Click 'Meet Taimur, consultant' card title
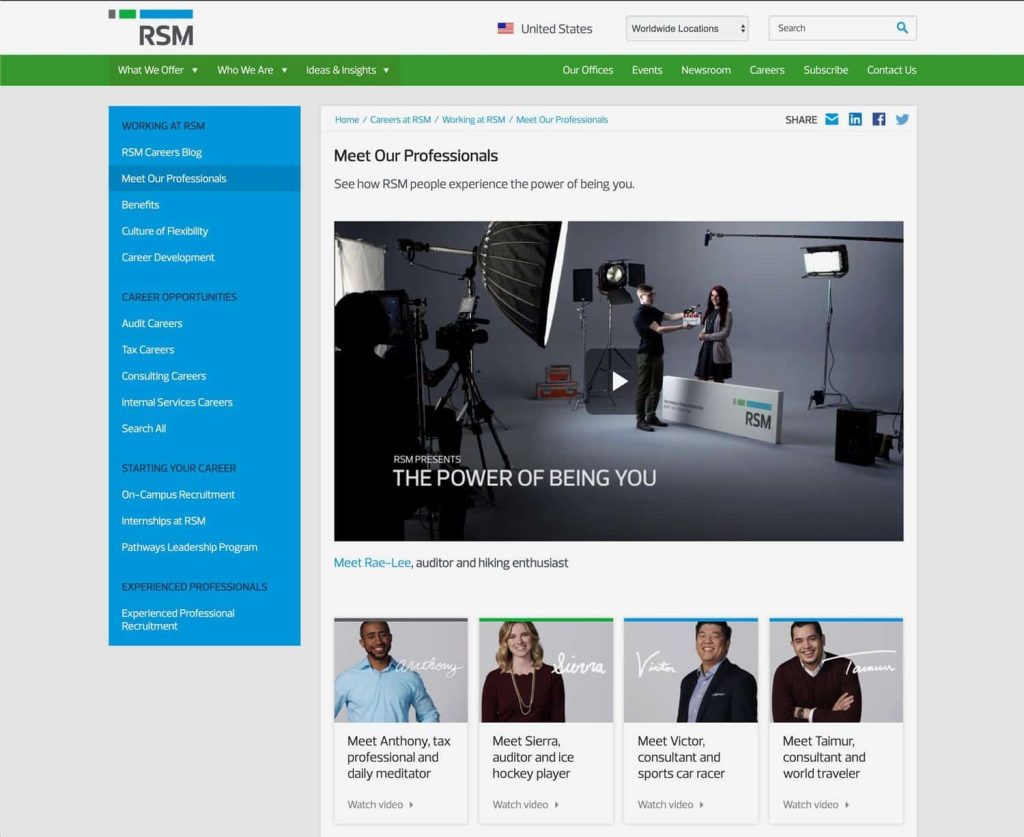1024x837 pixels. 824,757
